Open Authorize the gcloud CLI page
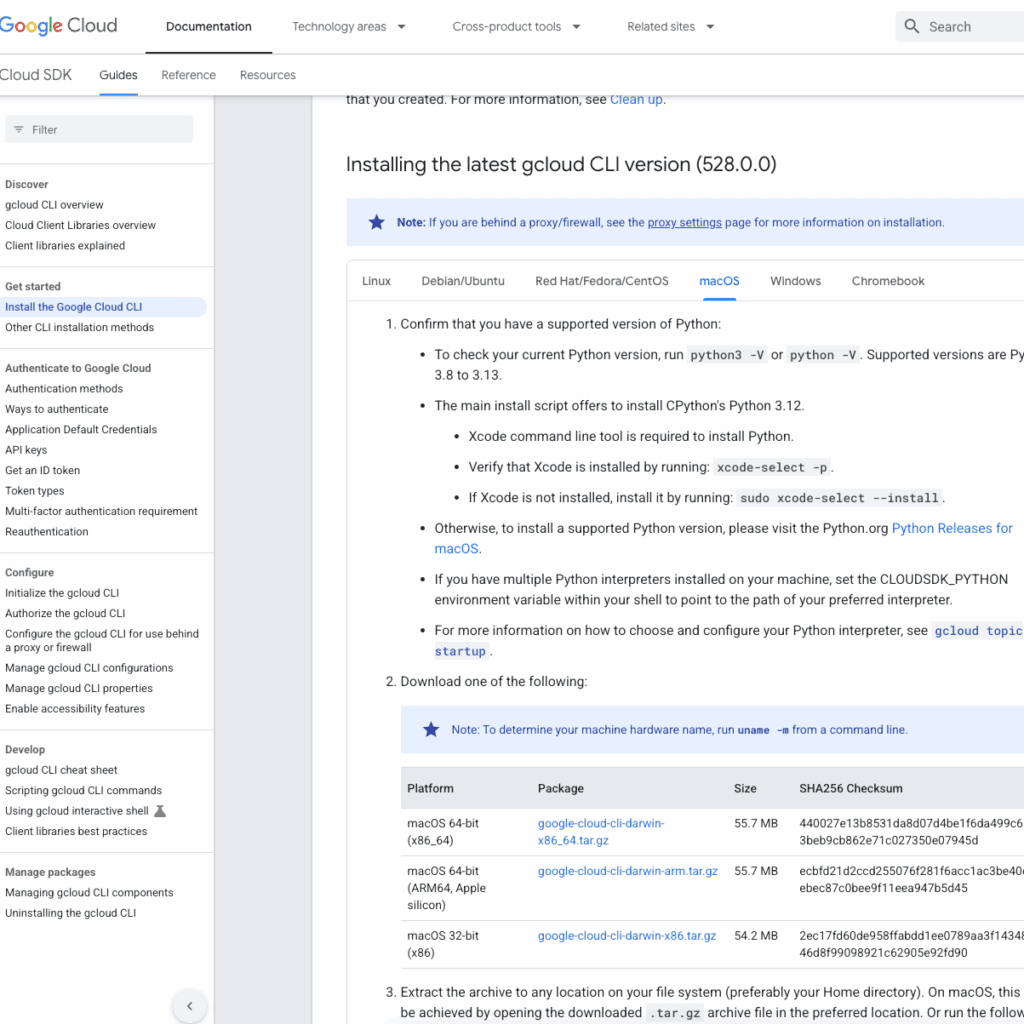This screenshot has width=1024, height=1024. point(65,613)
